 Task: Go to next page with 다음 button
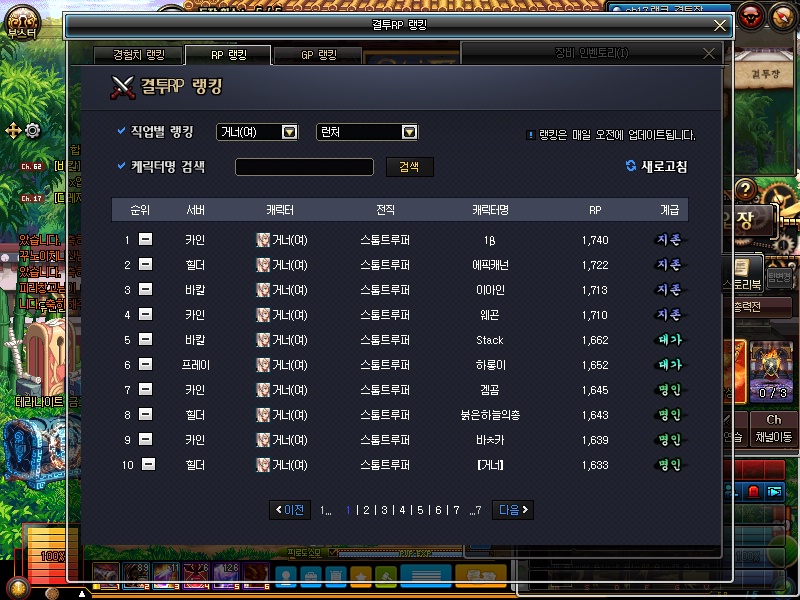(513, 510)
